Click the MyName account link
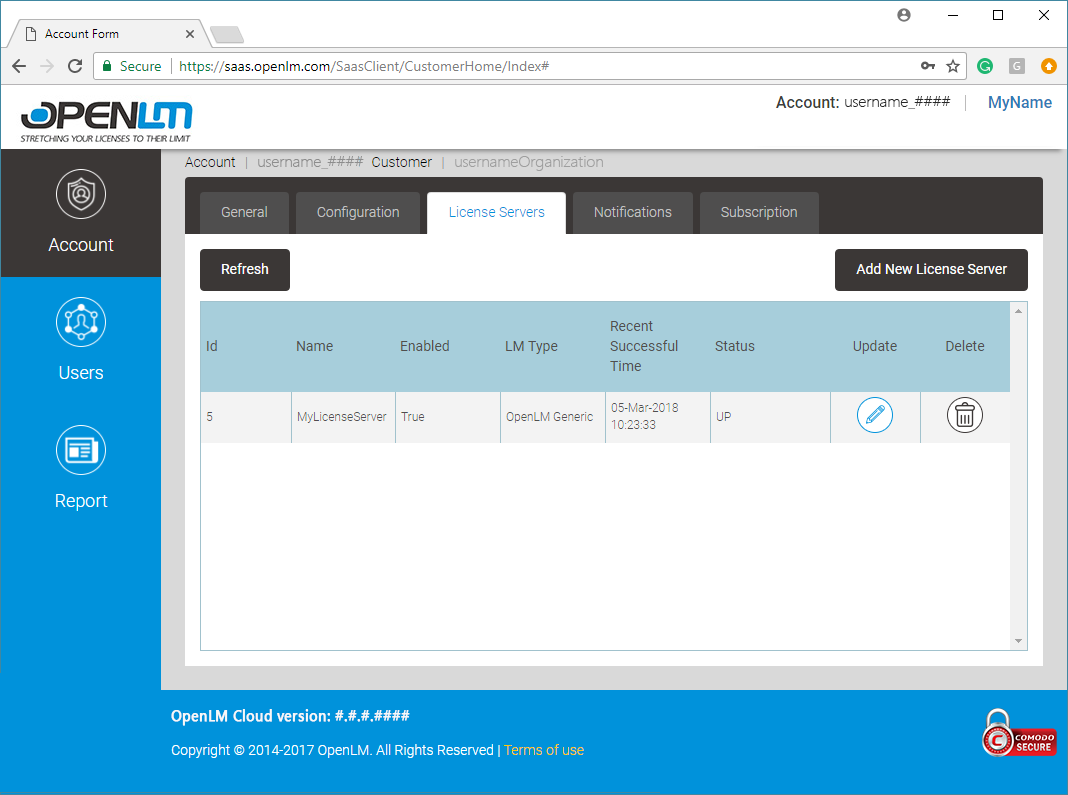This screenshot has height=795, width=1068. tap(1019, 102)
